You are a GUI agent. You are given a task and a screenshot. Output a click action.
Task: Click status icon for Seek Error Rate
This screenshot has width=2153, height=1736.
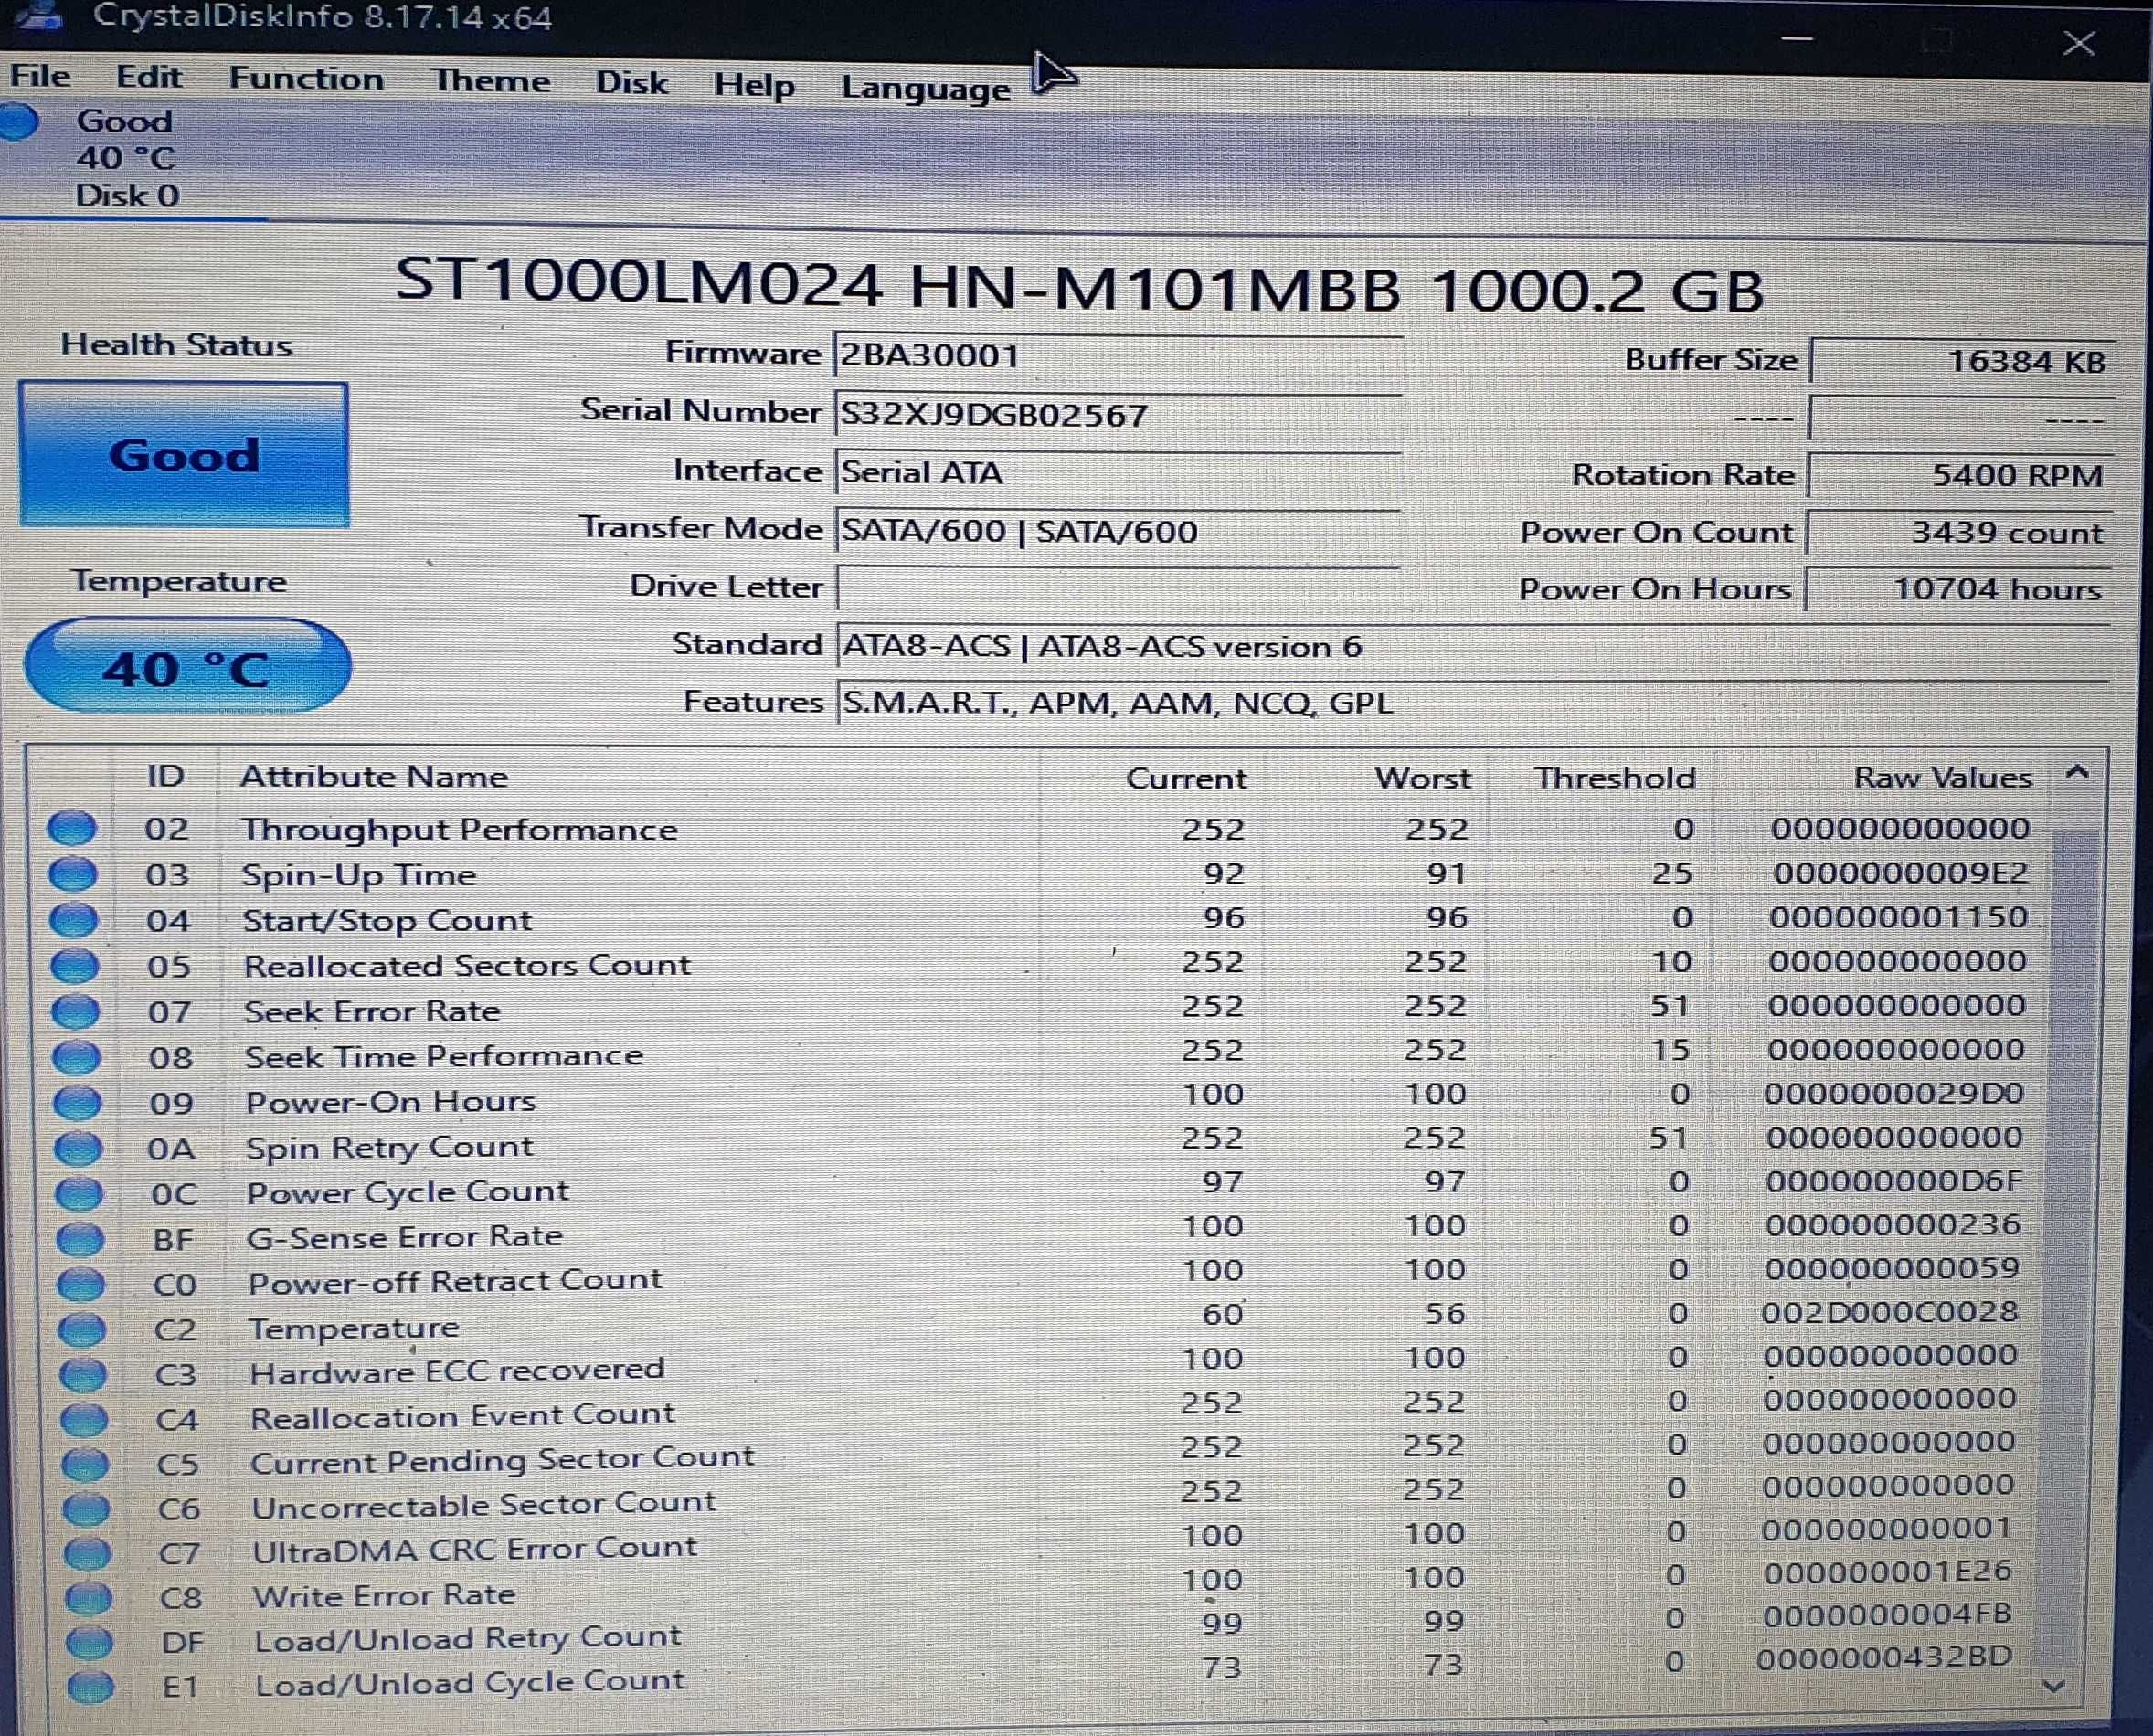coord(76,1011)
